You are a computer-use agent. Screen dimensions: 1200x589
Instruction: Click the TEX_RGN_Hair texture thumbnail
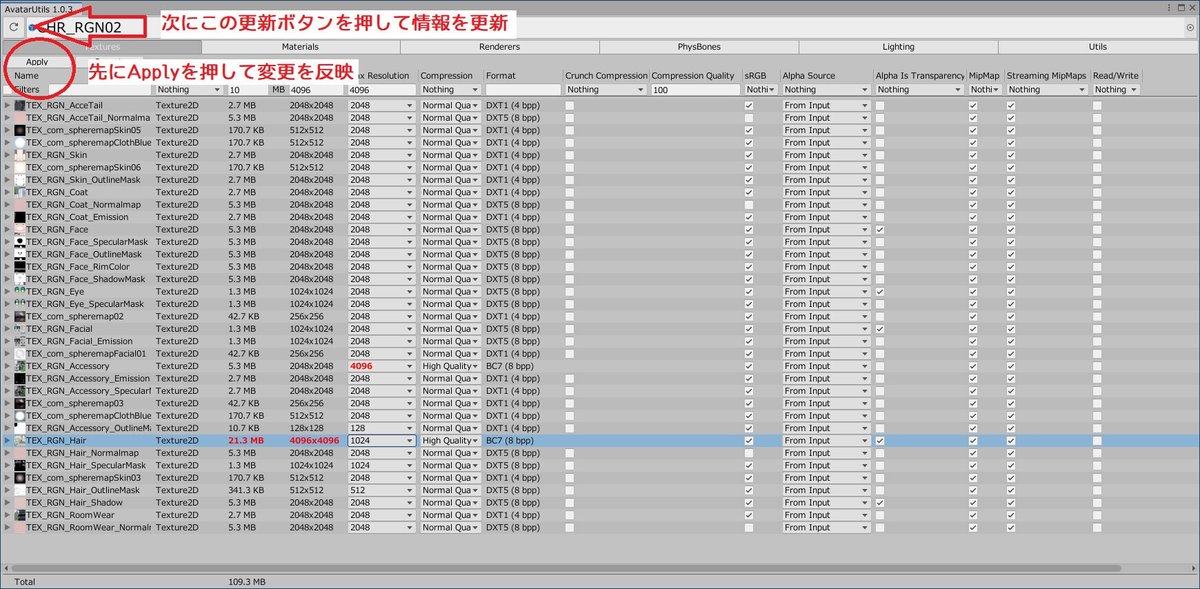19,440
